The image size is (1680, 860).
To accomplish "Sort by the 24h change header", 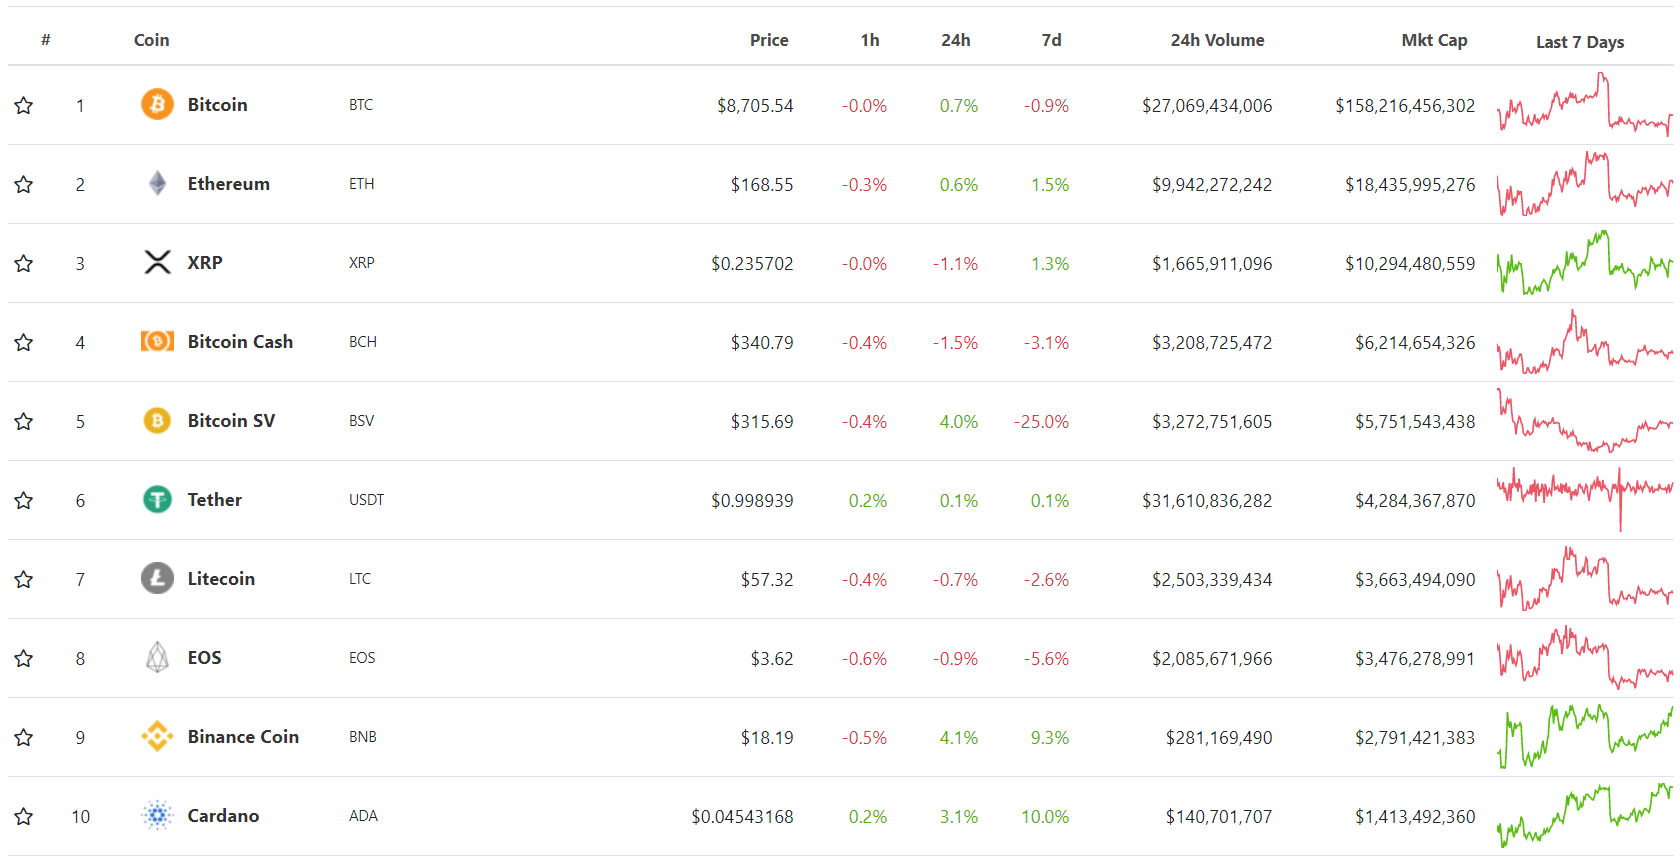I will (x=956, y=40).
